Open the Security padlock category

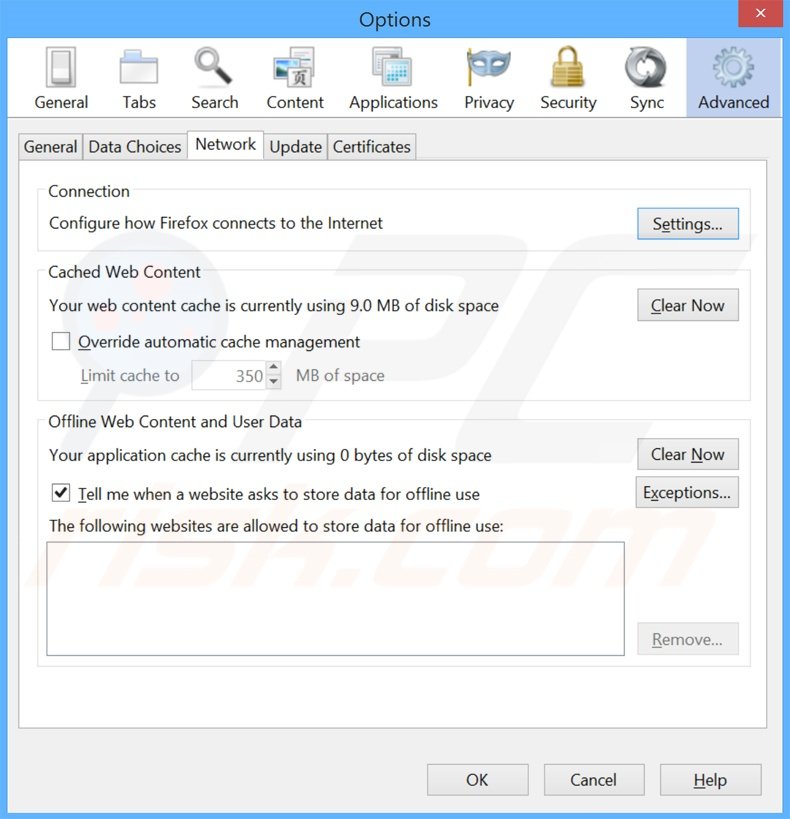point(568,78)
